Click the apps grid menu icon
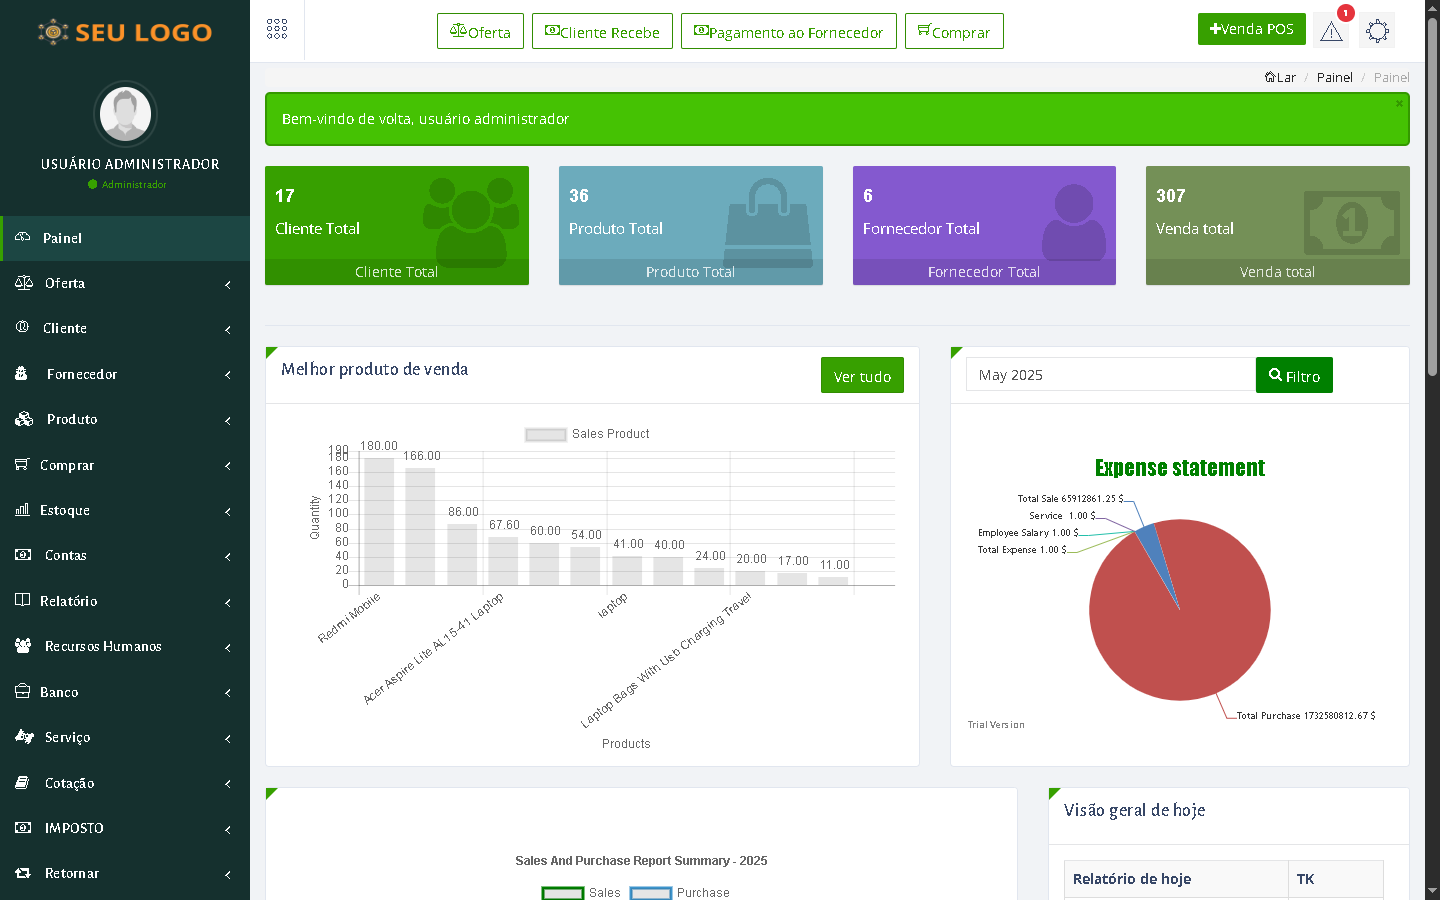 point(277,30)
